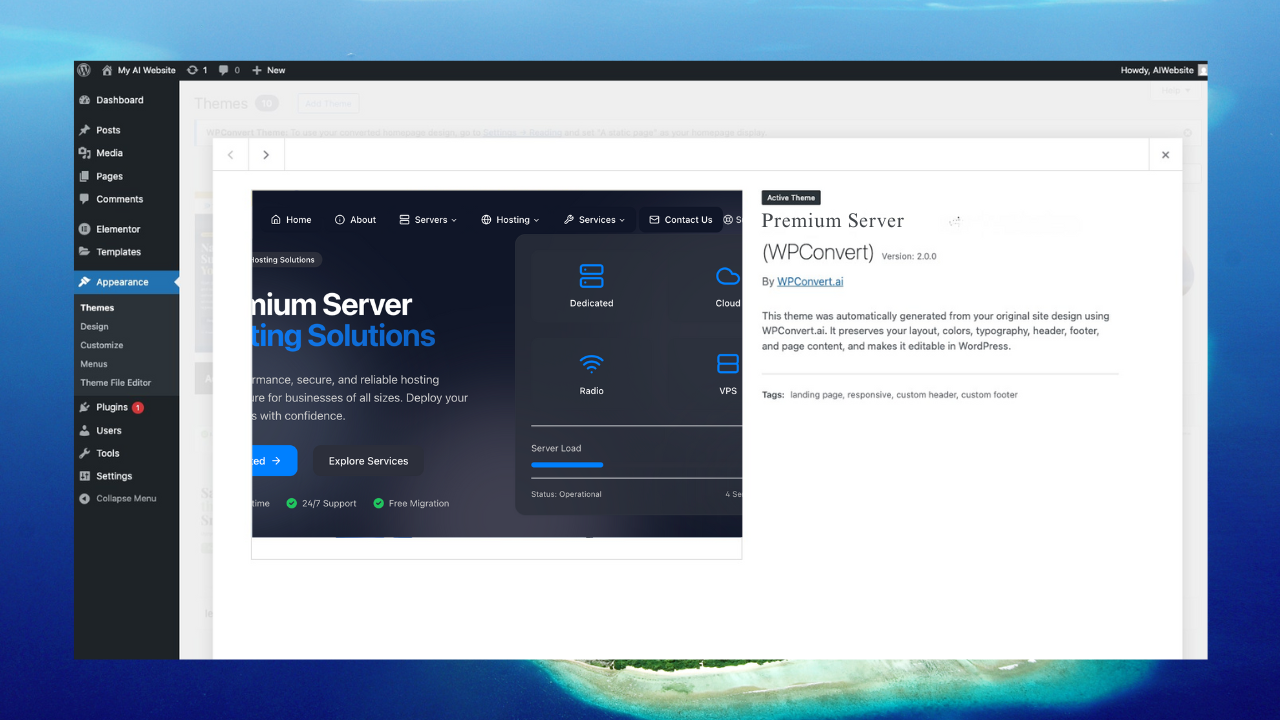Click the Elementor icon in sidebar
The height and width of the screenshot is (720, 1280).
pyautogui.click(x=85, y=229)
